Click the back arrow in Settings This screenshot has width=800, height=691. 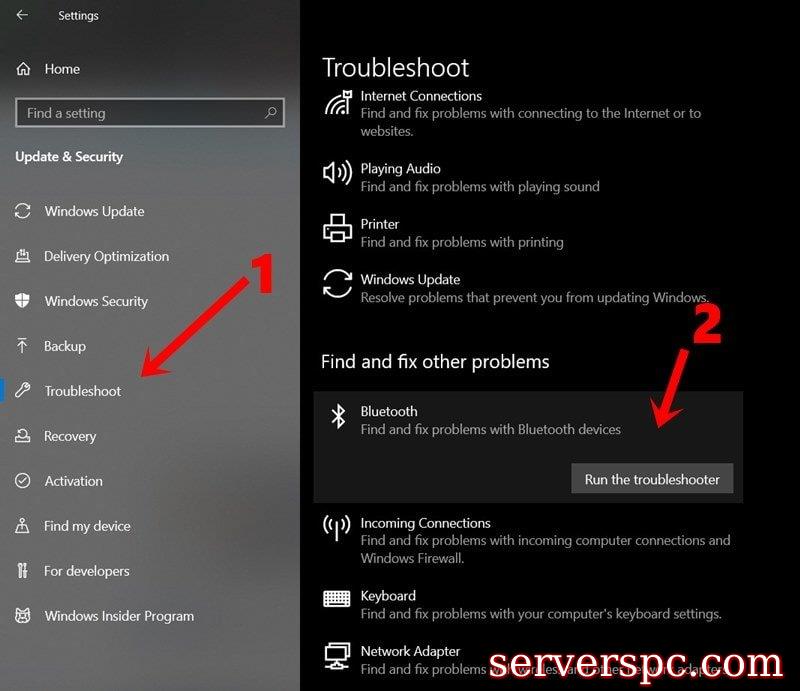(x=22, y=15)
